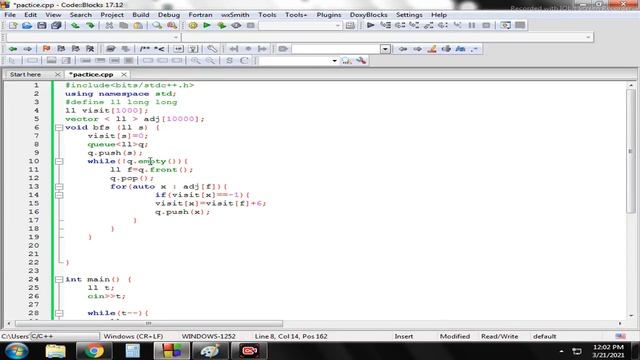This screenshot has height=360, width=640.
Task: Jump back with the green left arrow
Action: pos(13,49)
